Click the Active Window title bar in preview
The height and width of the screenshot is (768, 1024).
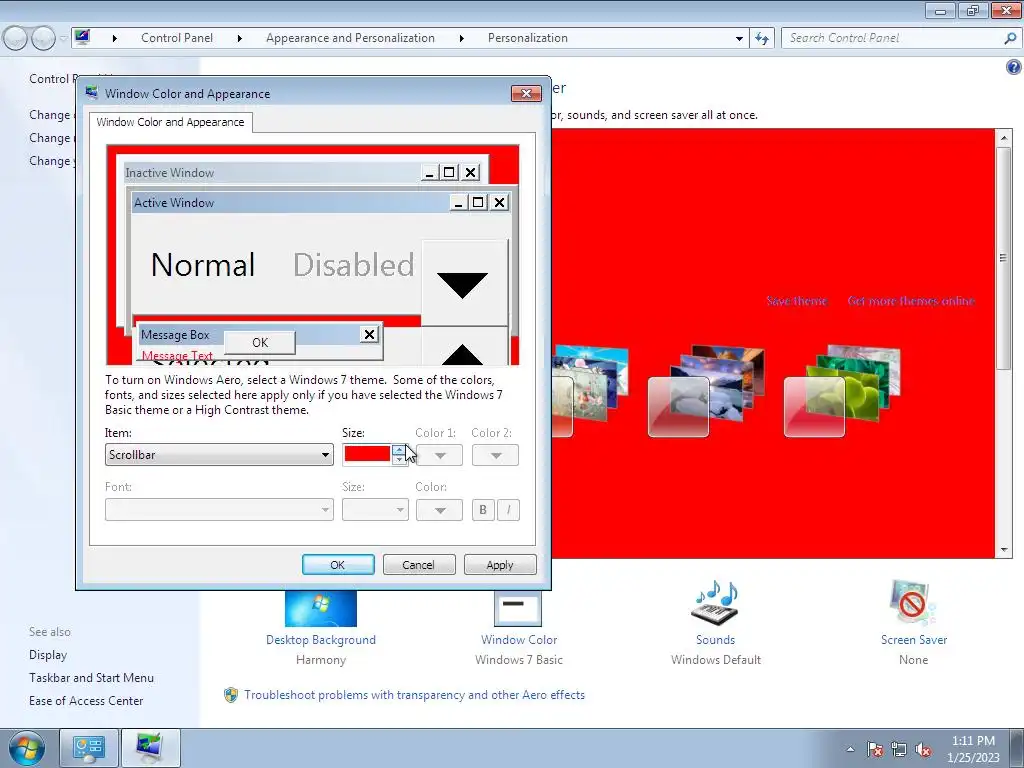coord(291,202)
